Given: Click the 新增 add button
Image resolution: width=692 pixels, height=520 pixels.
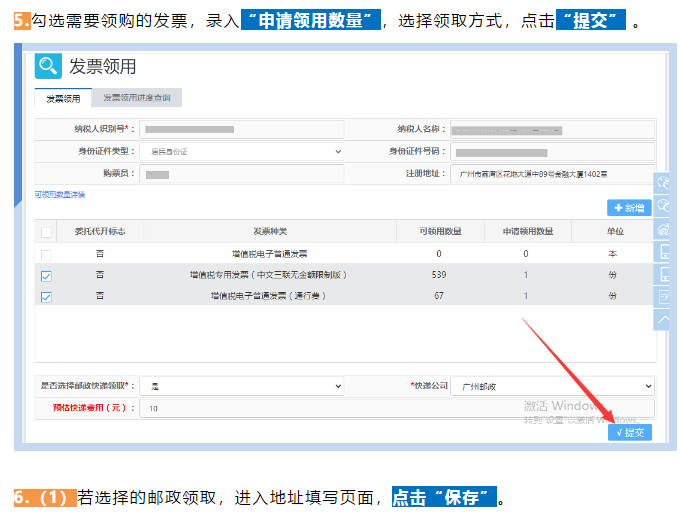Looking at the screenshot, I should pyautogui.click(x=629, y=208).
